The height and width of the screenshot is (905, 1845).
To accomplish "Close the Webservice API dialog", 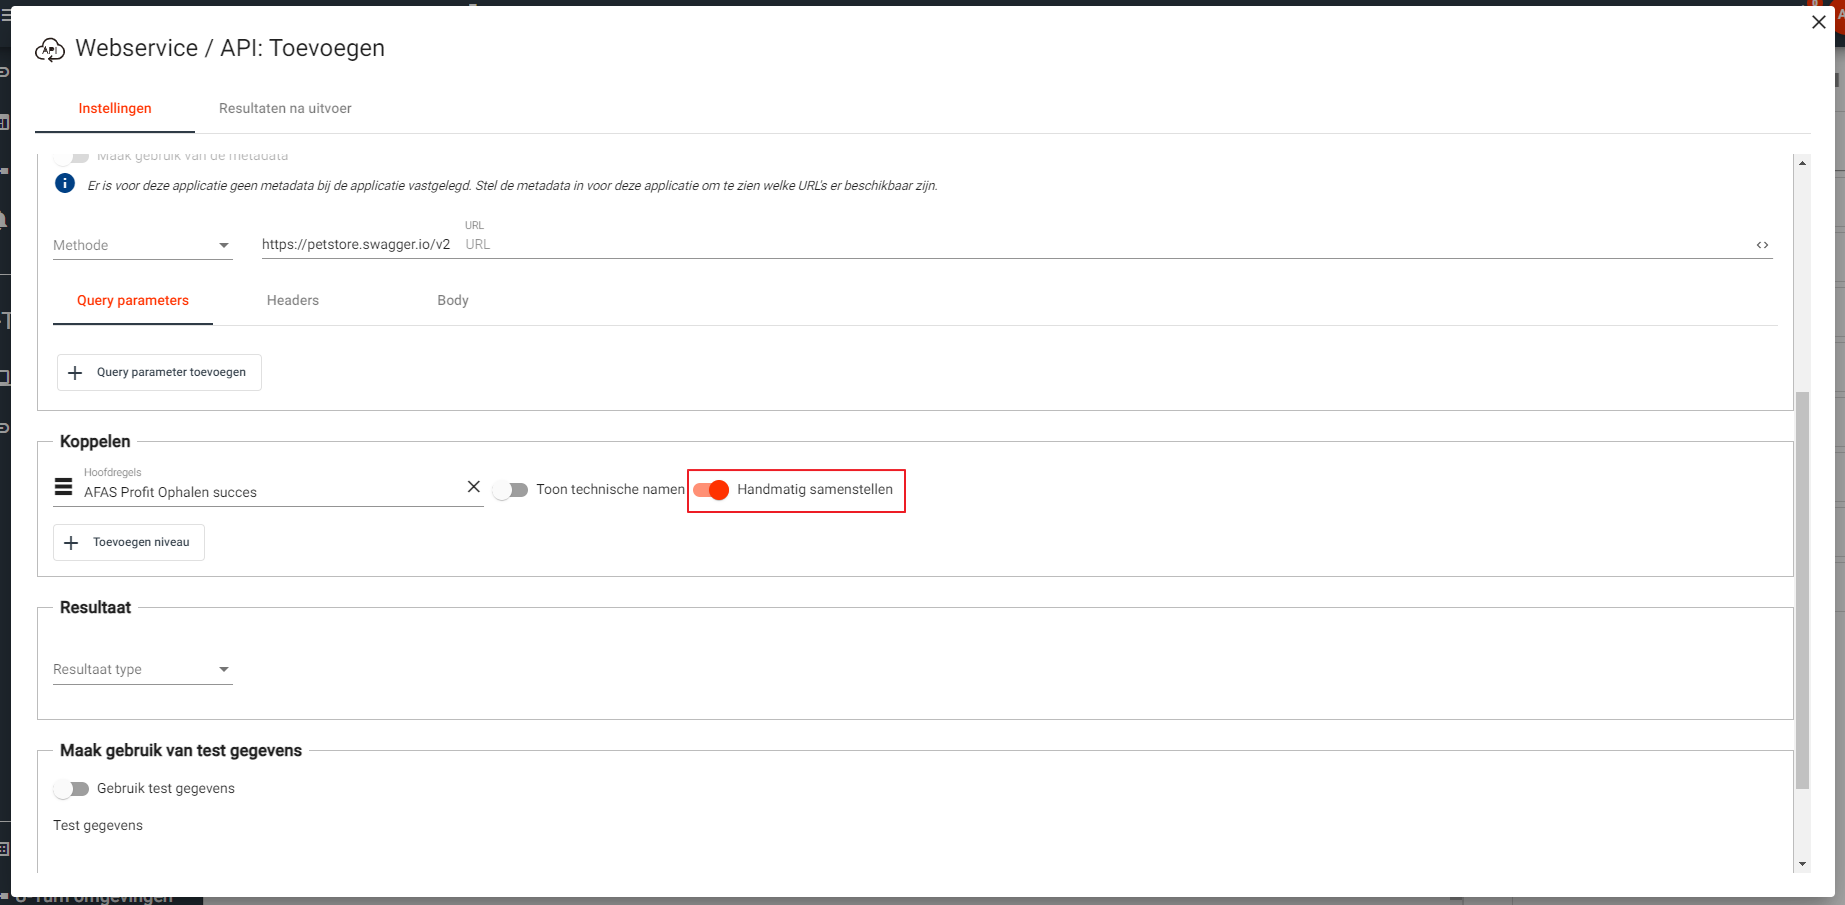I will pos(1818,22).
